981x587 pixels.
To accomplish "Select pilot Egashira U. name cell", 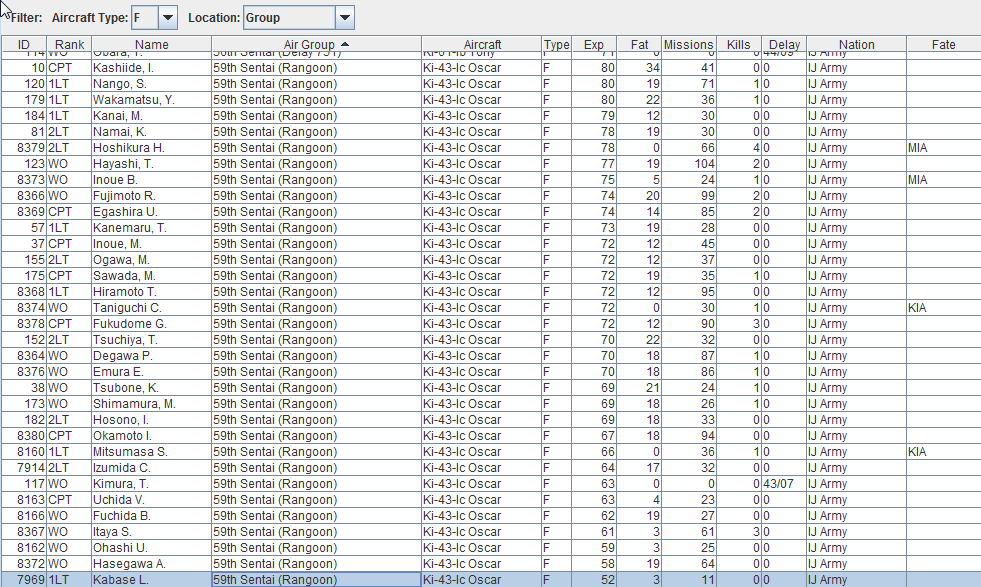I will coord(151,212).
